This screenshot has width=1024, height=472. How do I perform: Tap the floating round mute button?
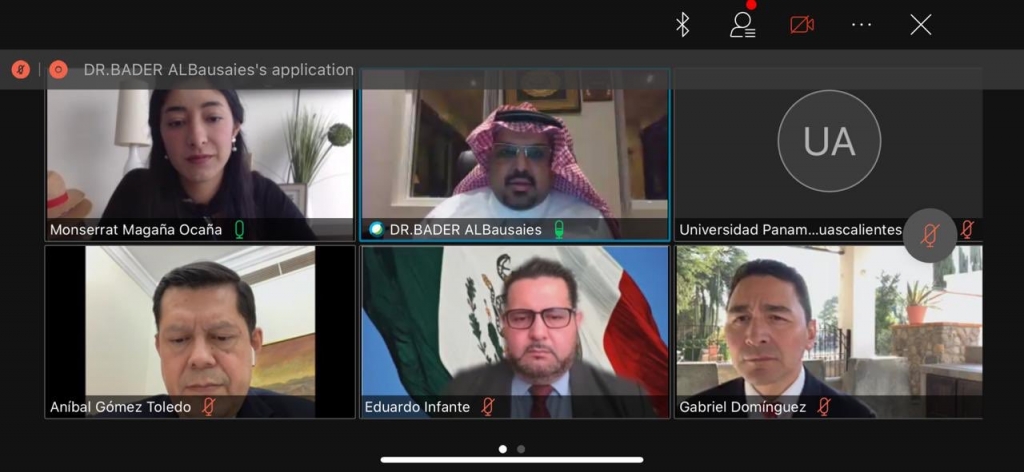click(929, 236)
